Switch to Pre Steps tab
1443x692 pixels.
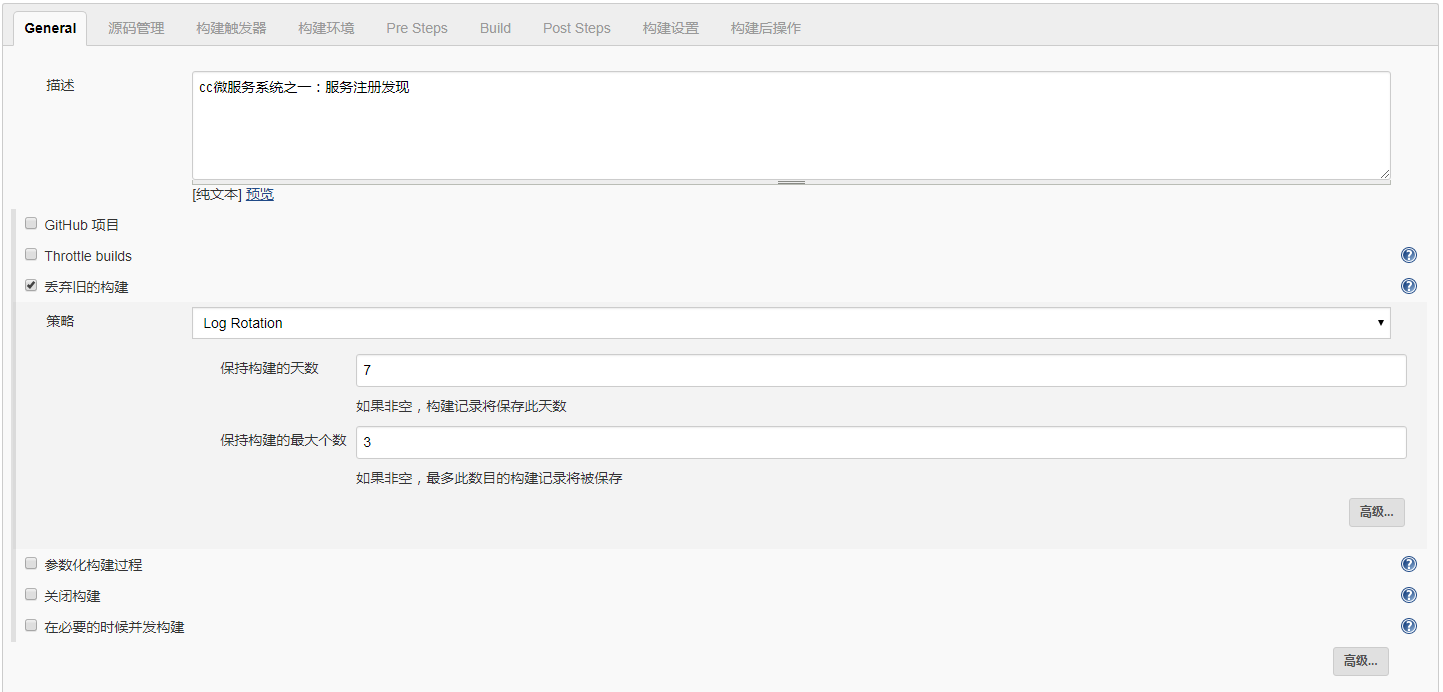coord(417,28)
